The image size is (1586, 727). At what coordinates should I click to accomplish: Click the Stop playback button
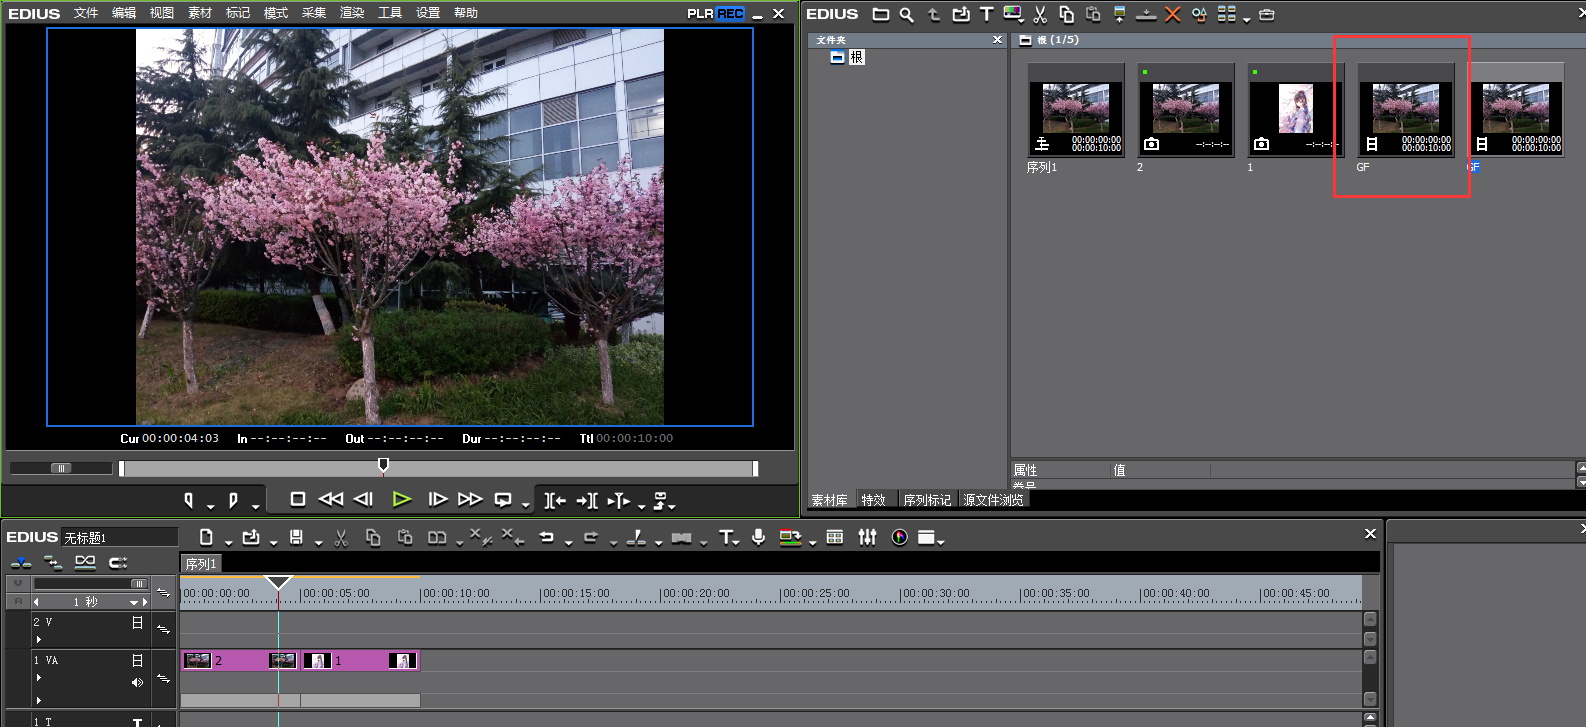[297, 499]
